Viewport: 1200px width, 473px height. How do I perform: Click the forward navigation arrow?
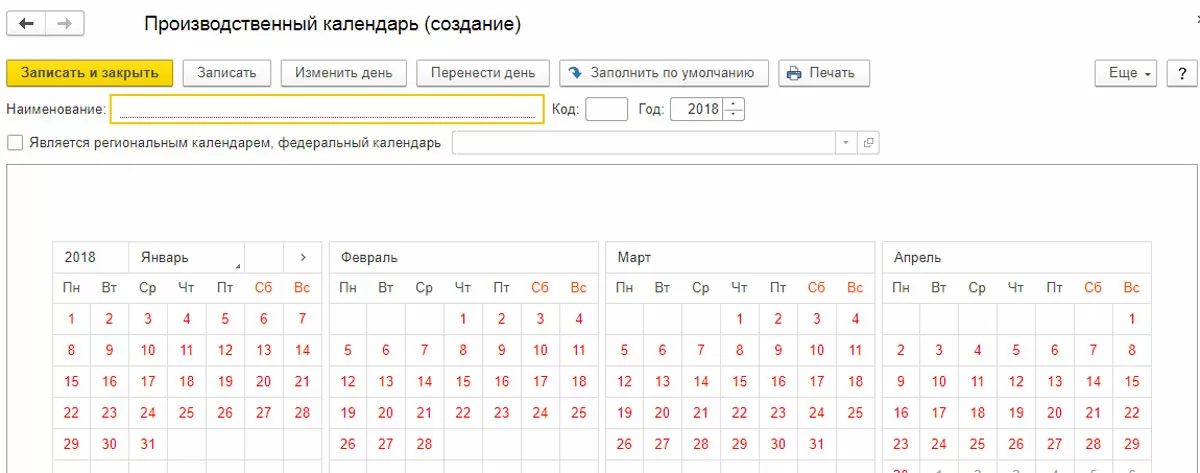tap(64, 23)
